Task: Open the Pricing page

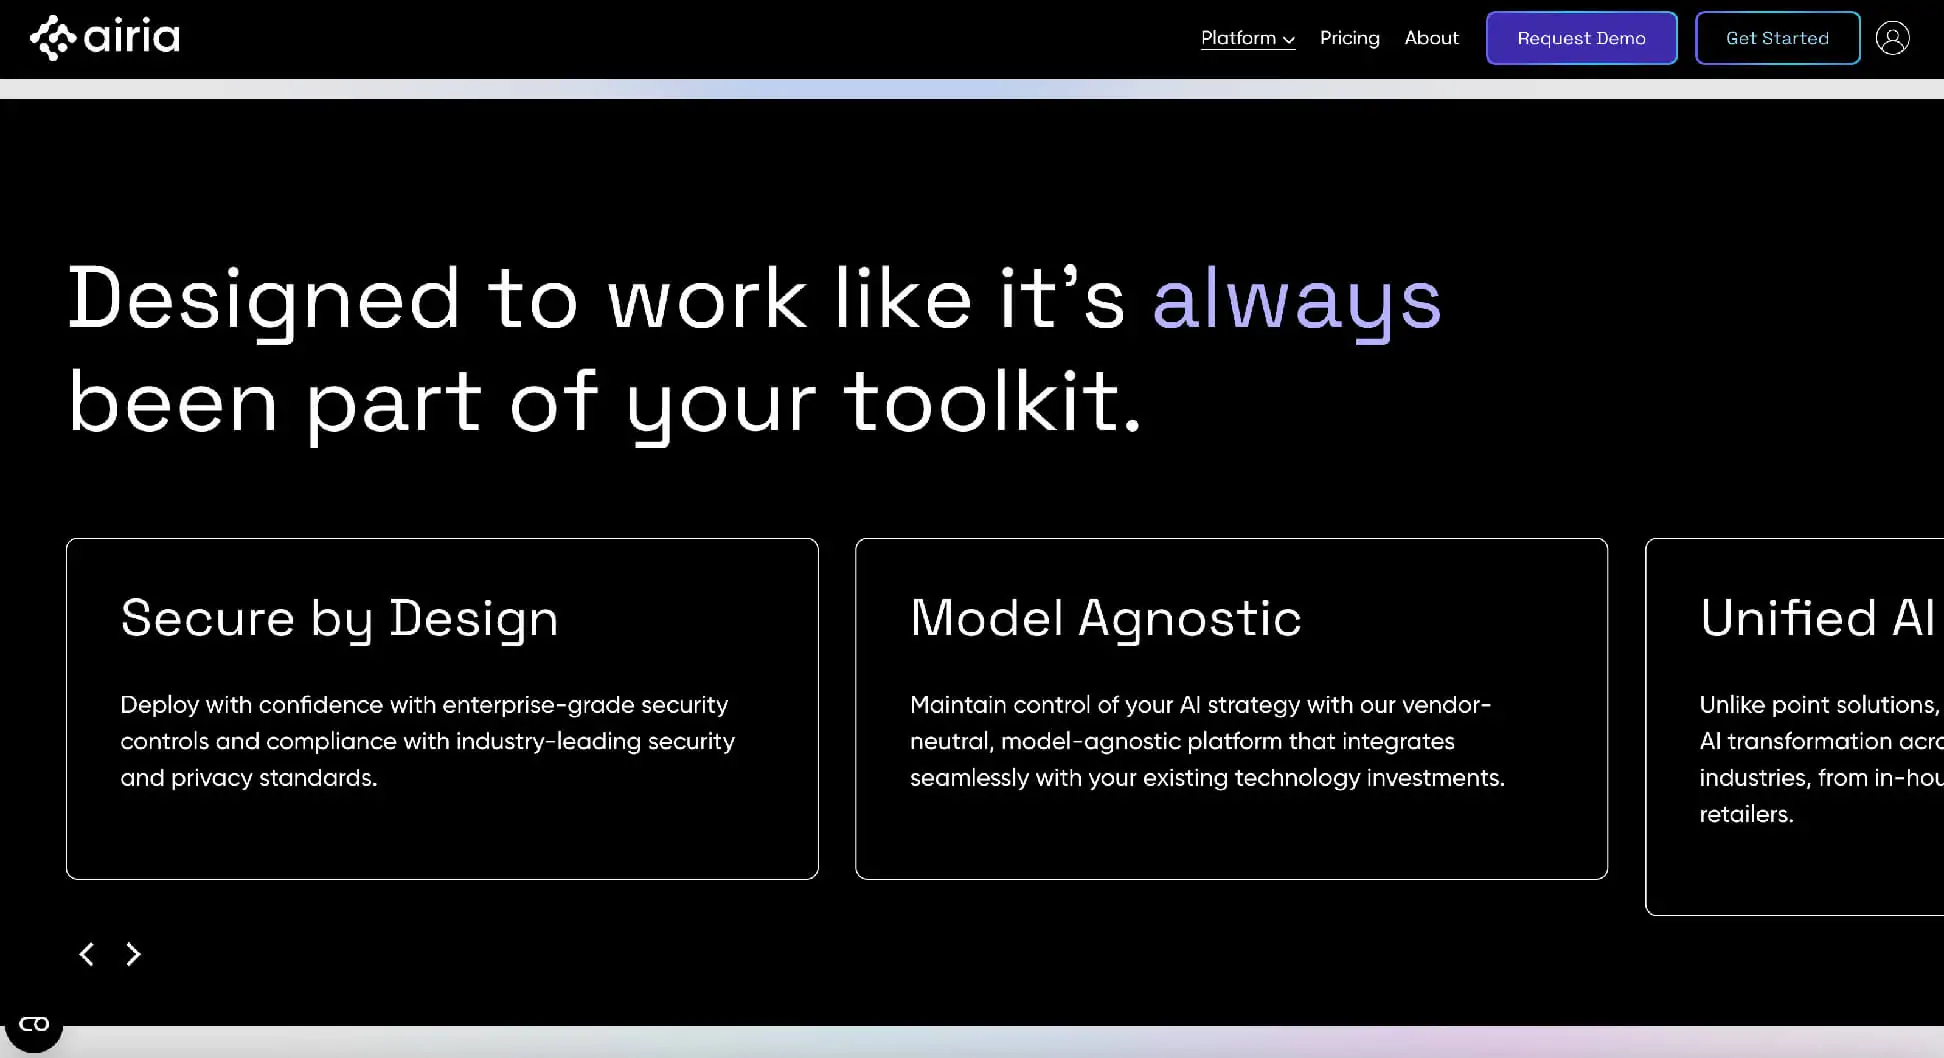Action: (x=1349, y=38)
